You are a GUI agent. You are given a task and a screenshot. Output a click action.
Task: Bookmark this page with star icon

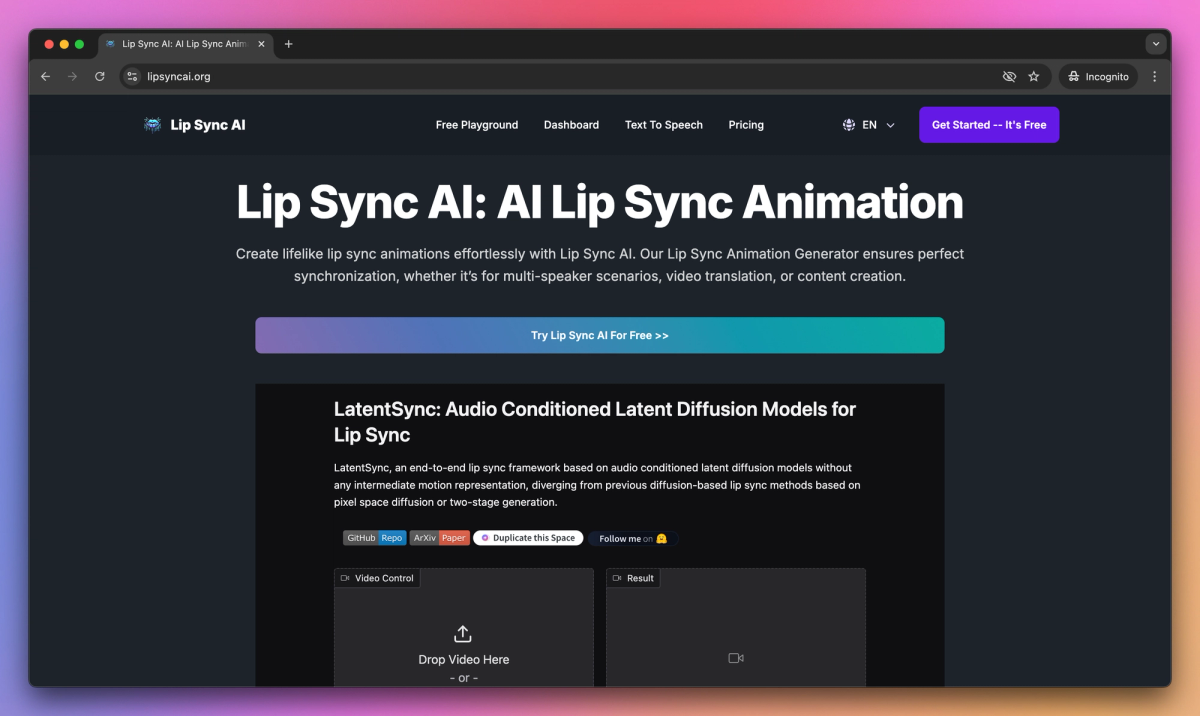click(x=1034, y=76)
